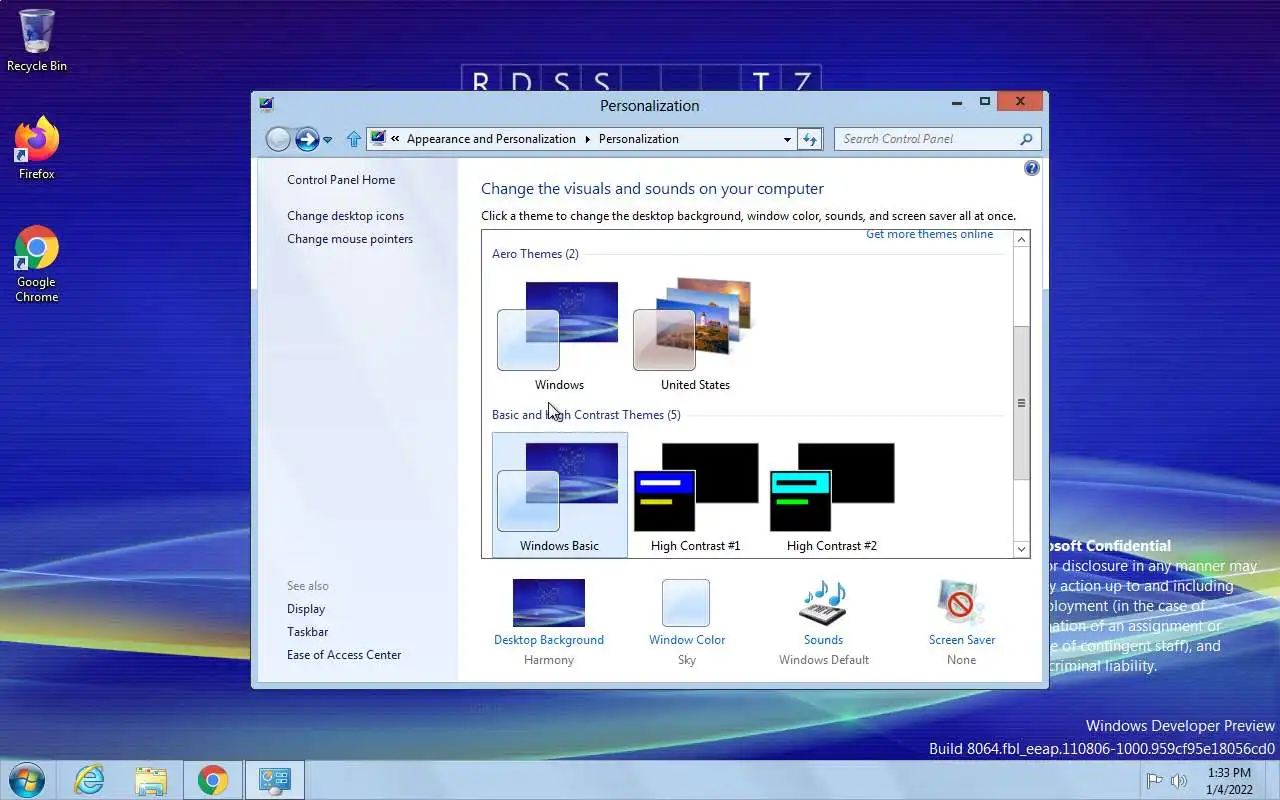This screenshot has height=800, width=1280.
Task: Open the Screen Saver icon
Action: [x=961, y=603]
